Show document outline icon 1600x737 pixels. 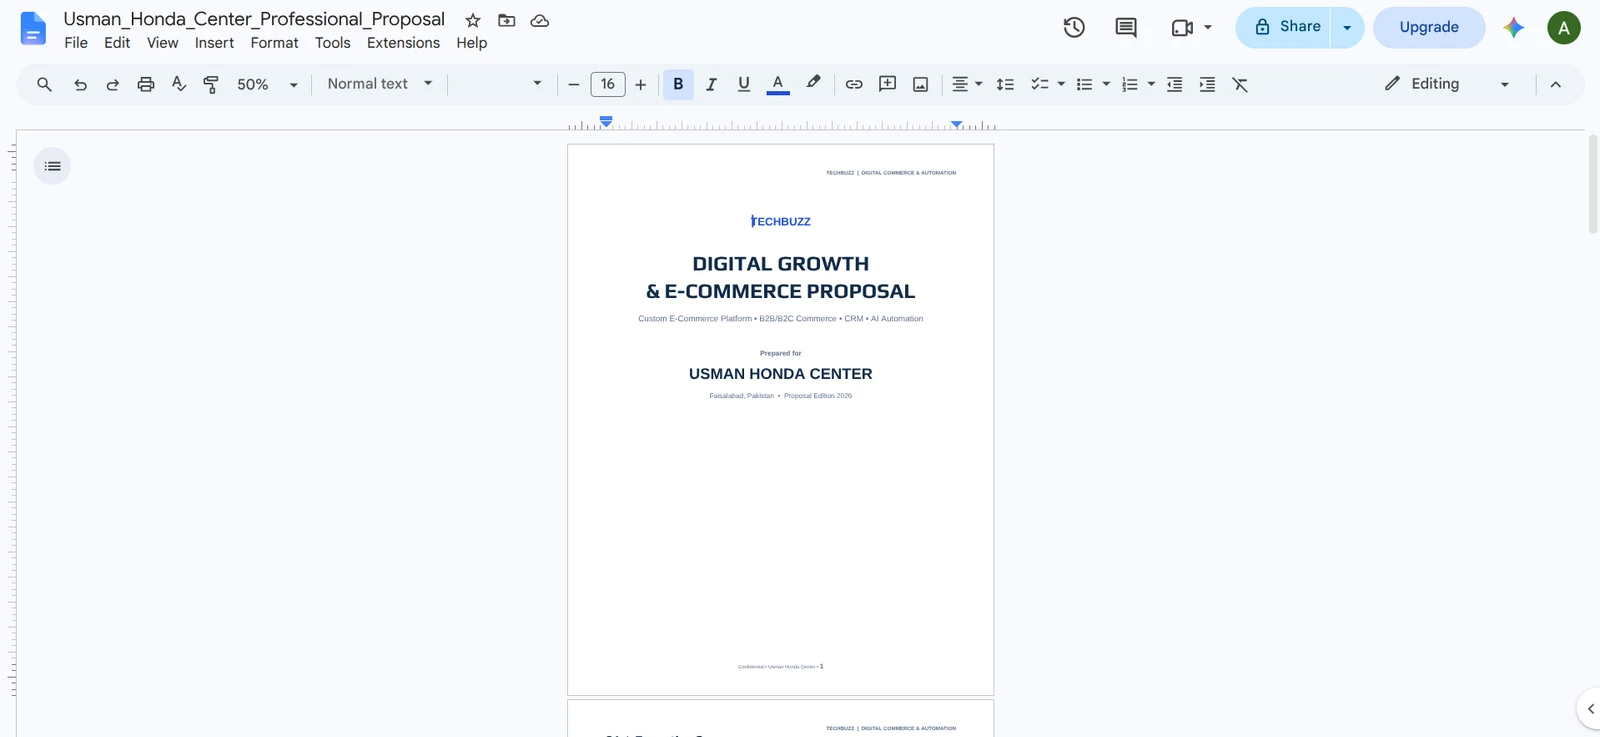click(52, 166)
